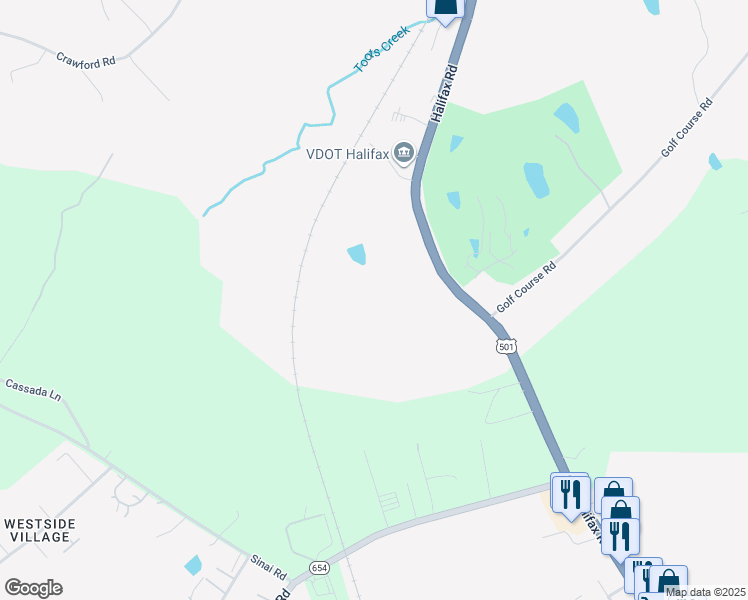The height and width of the screenshot is (600, 748).
Task: Click the Crawford Rd street label
Action: [x=86, y=61]
